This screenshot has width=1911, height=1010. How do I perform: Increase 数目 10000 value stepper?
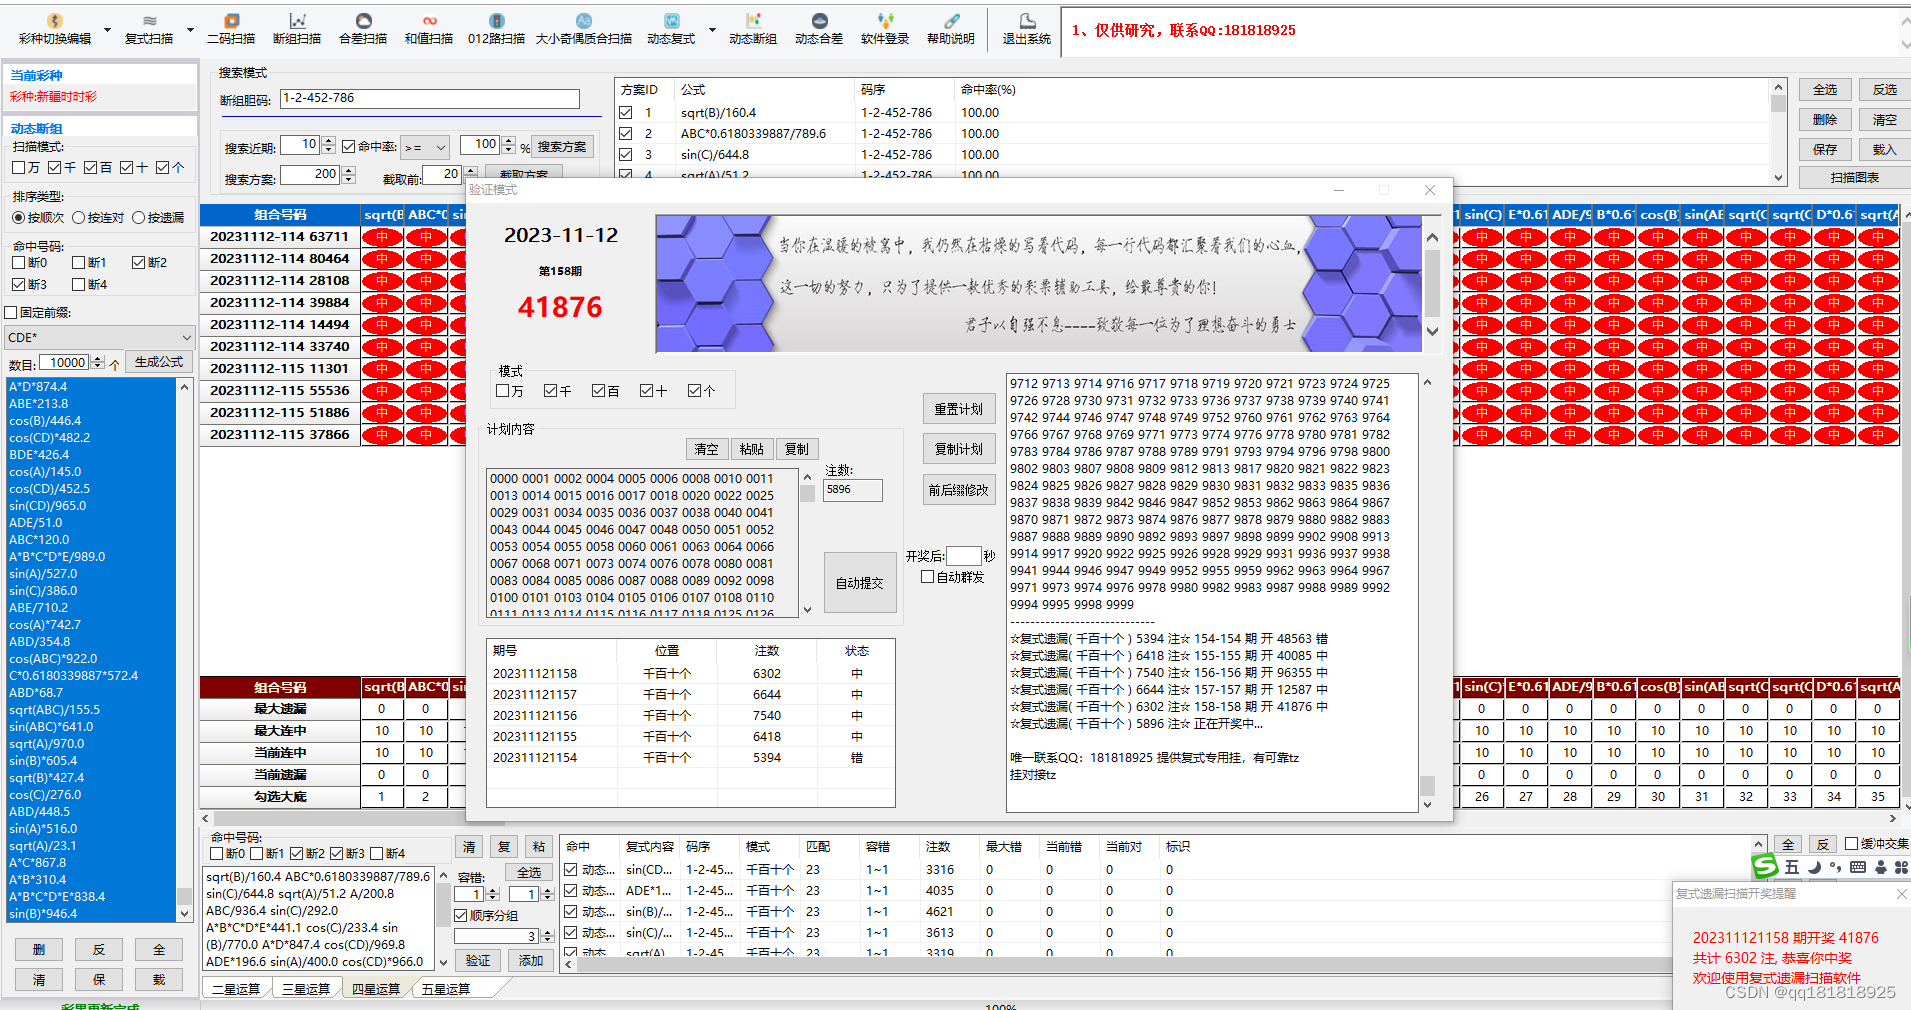pos(98,359)
